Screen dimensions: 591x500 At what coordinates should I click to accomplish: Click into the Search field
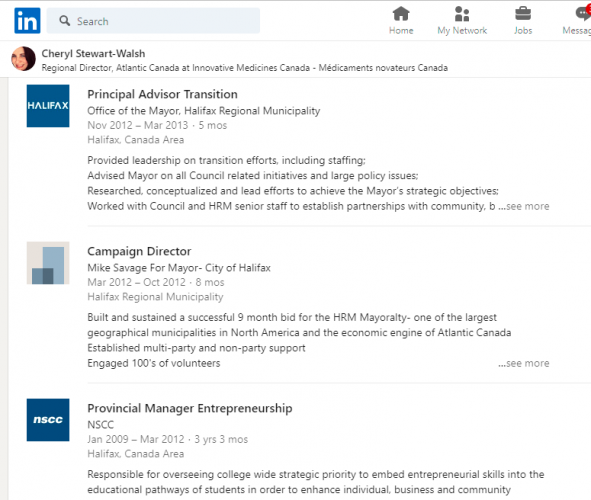[153, 21]
